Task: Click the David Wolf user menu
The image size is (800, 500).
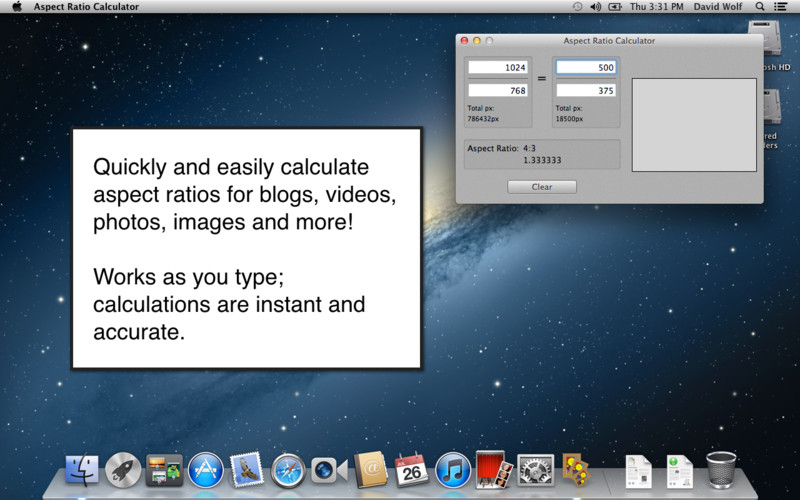Action: point(717,7)
